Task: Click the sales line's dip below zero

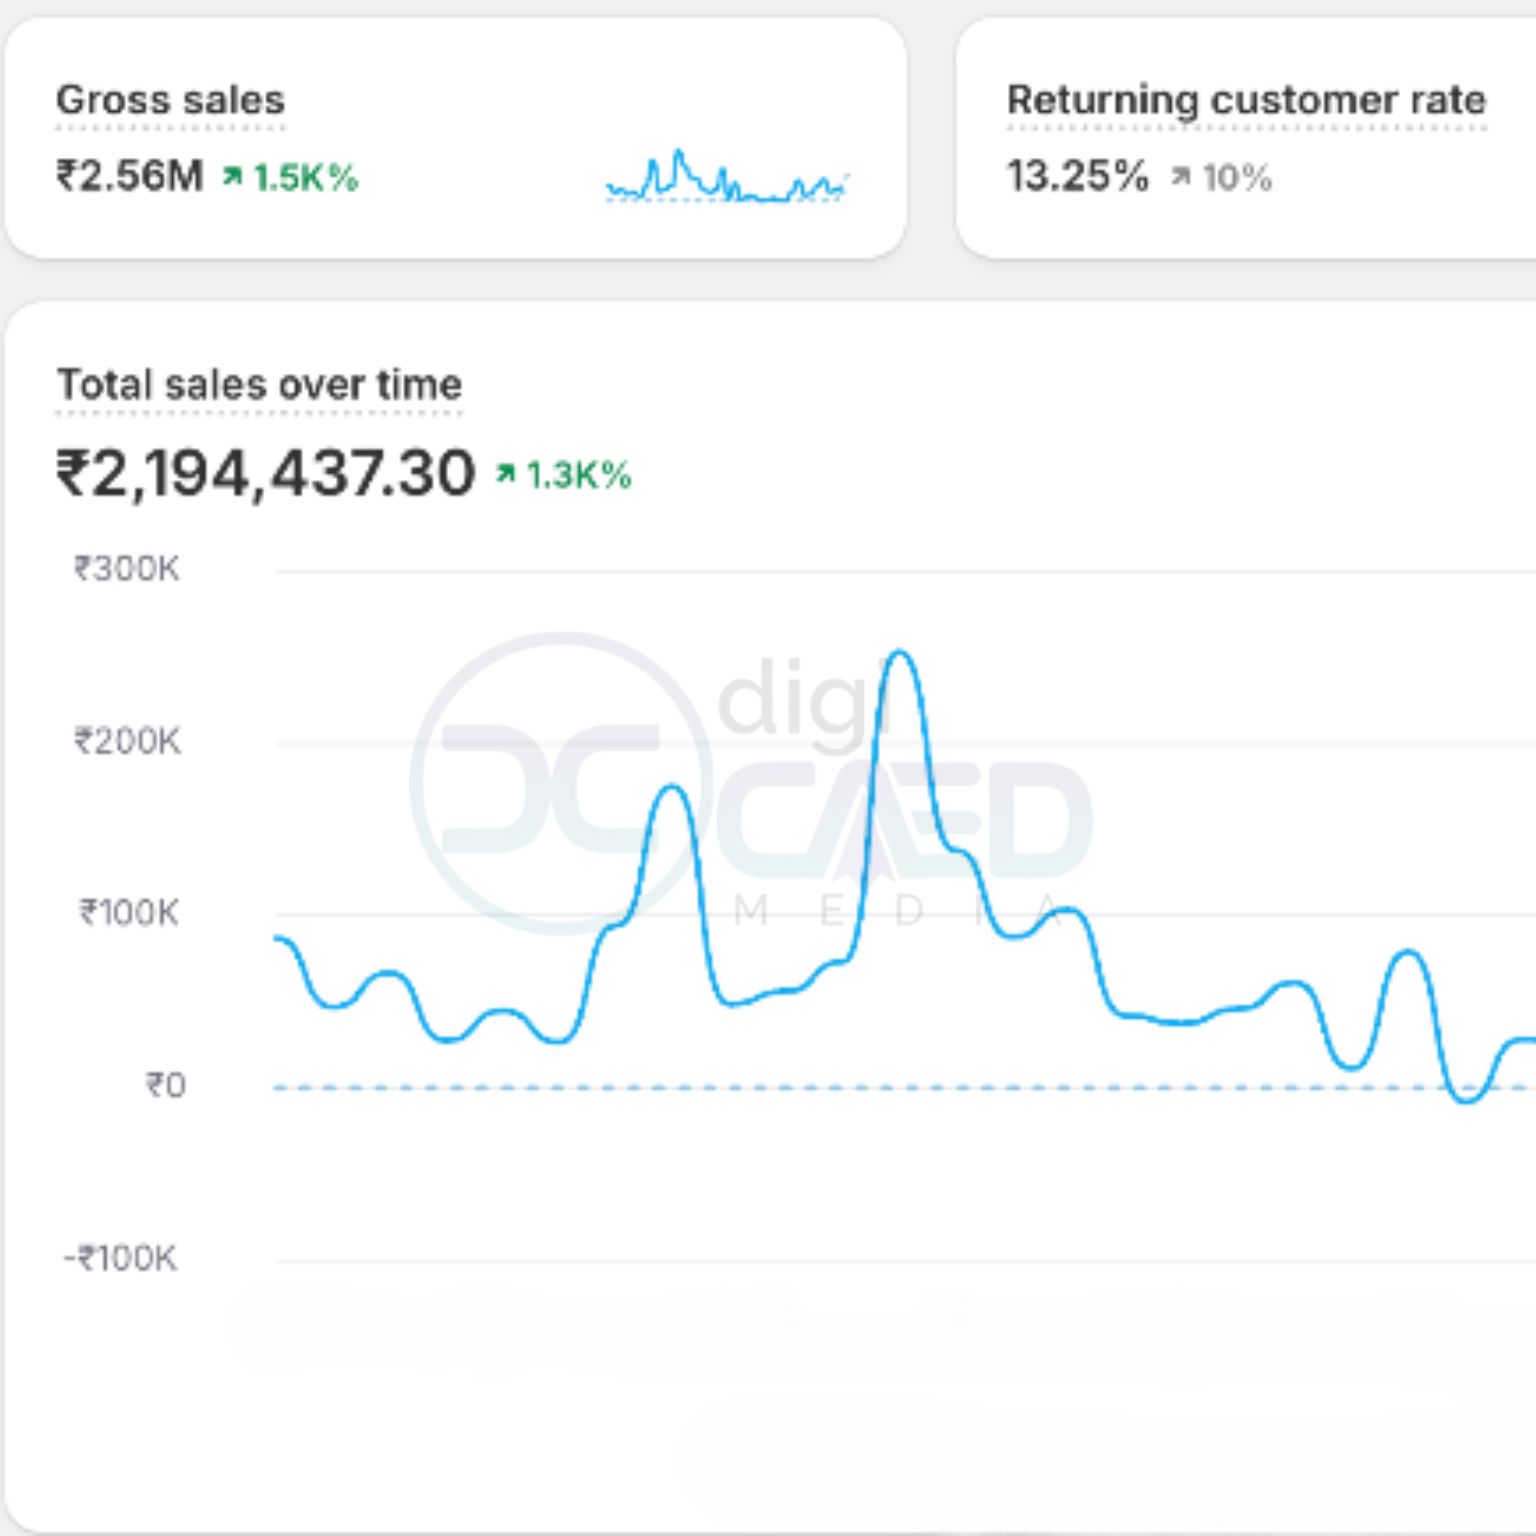Action: pos(1467,1100)
